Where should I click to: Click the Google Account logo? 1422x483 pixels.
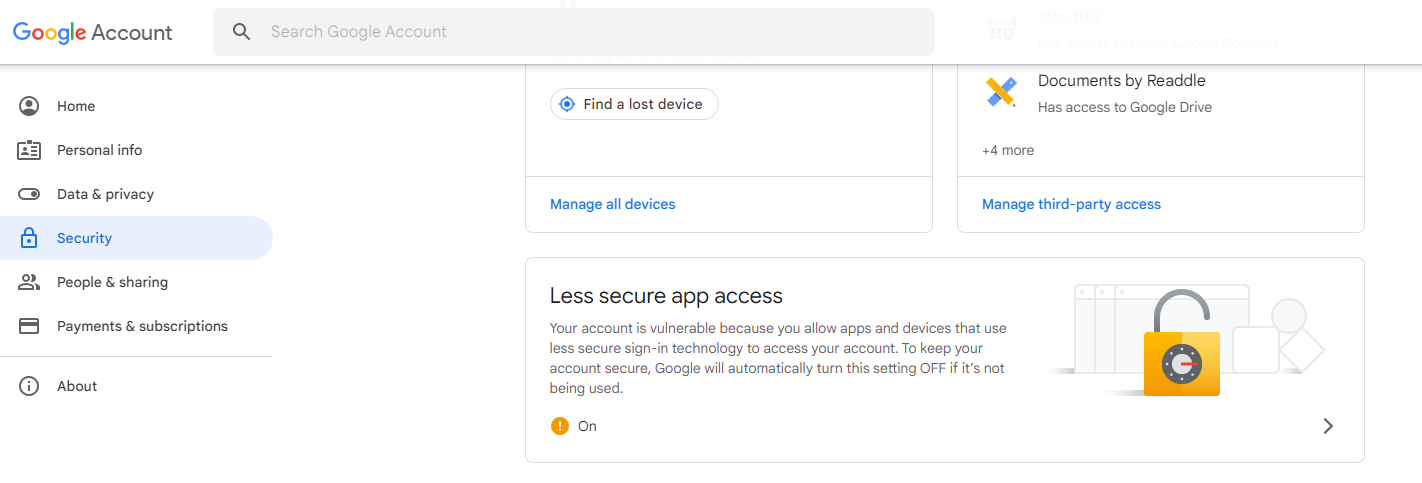point(93,32)
